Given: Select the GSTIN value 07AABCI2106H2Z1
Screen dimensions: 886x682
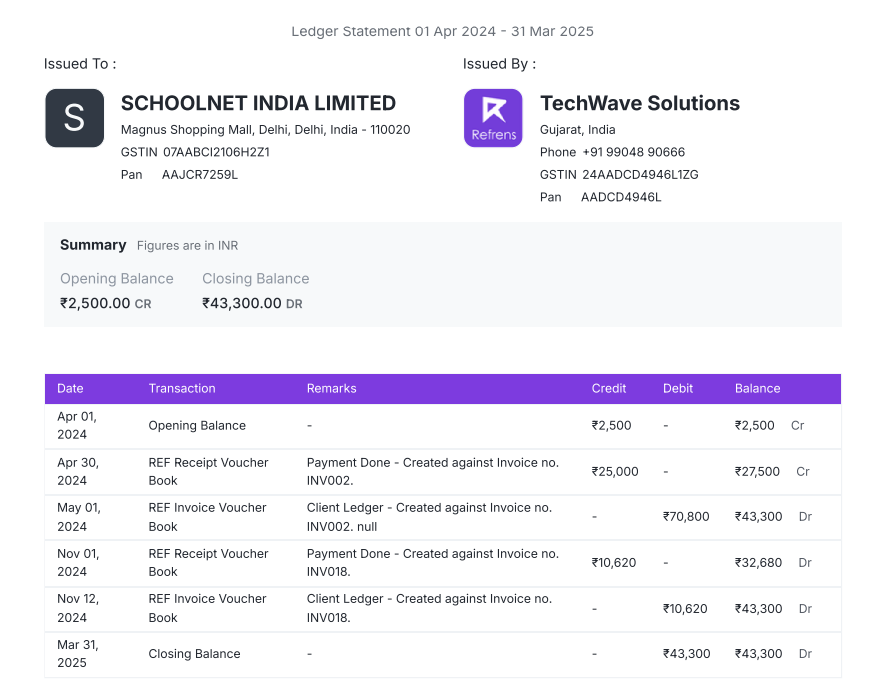Looking at the screenshot, I should (x=216, y=152).
